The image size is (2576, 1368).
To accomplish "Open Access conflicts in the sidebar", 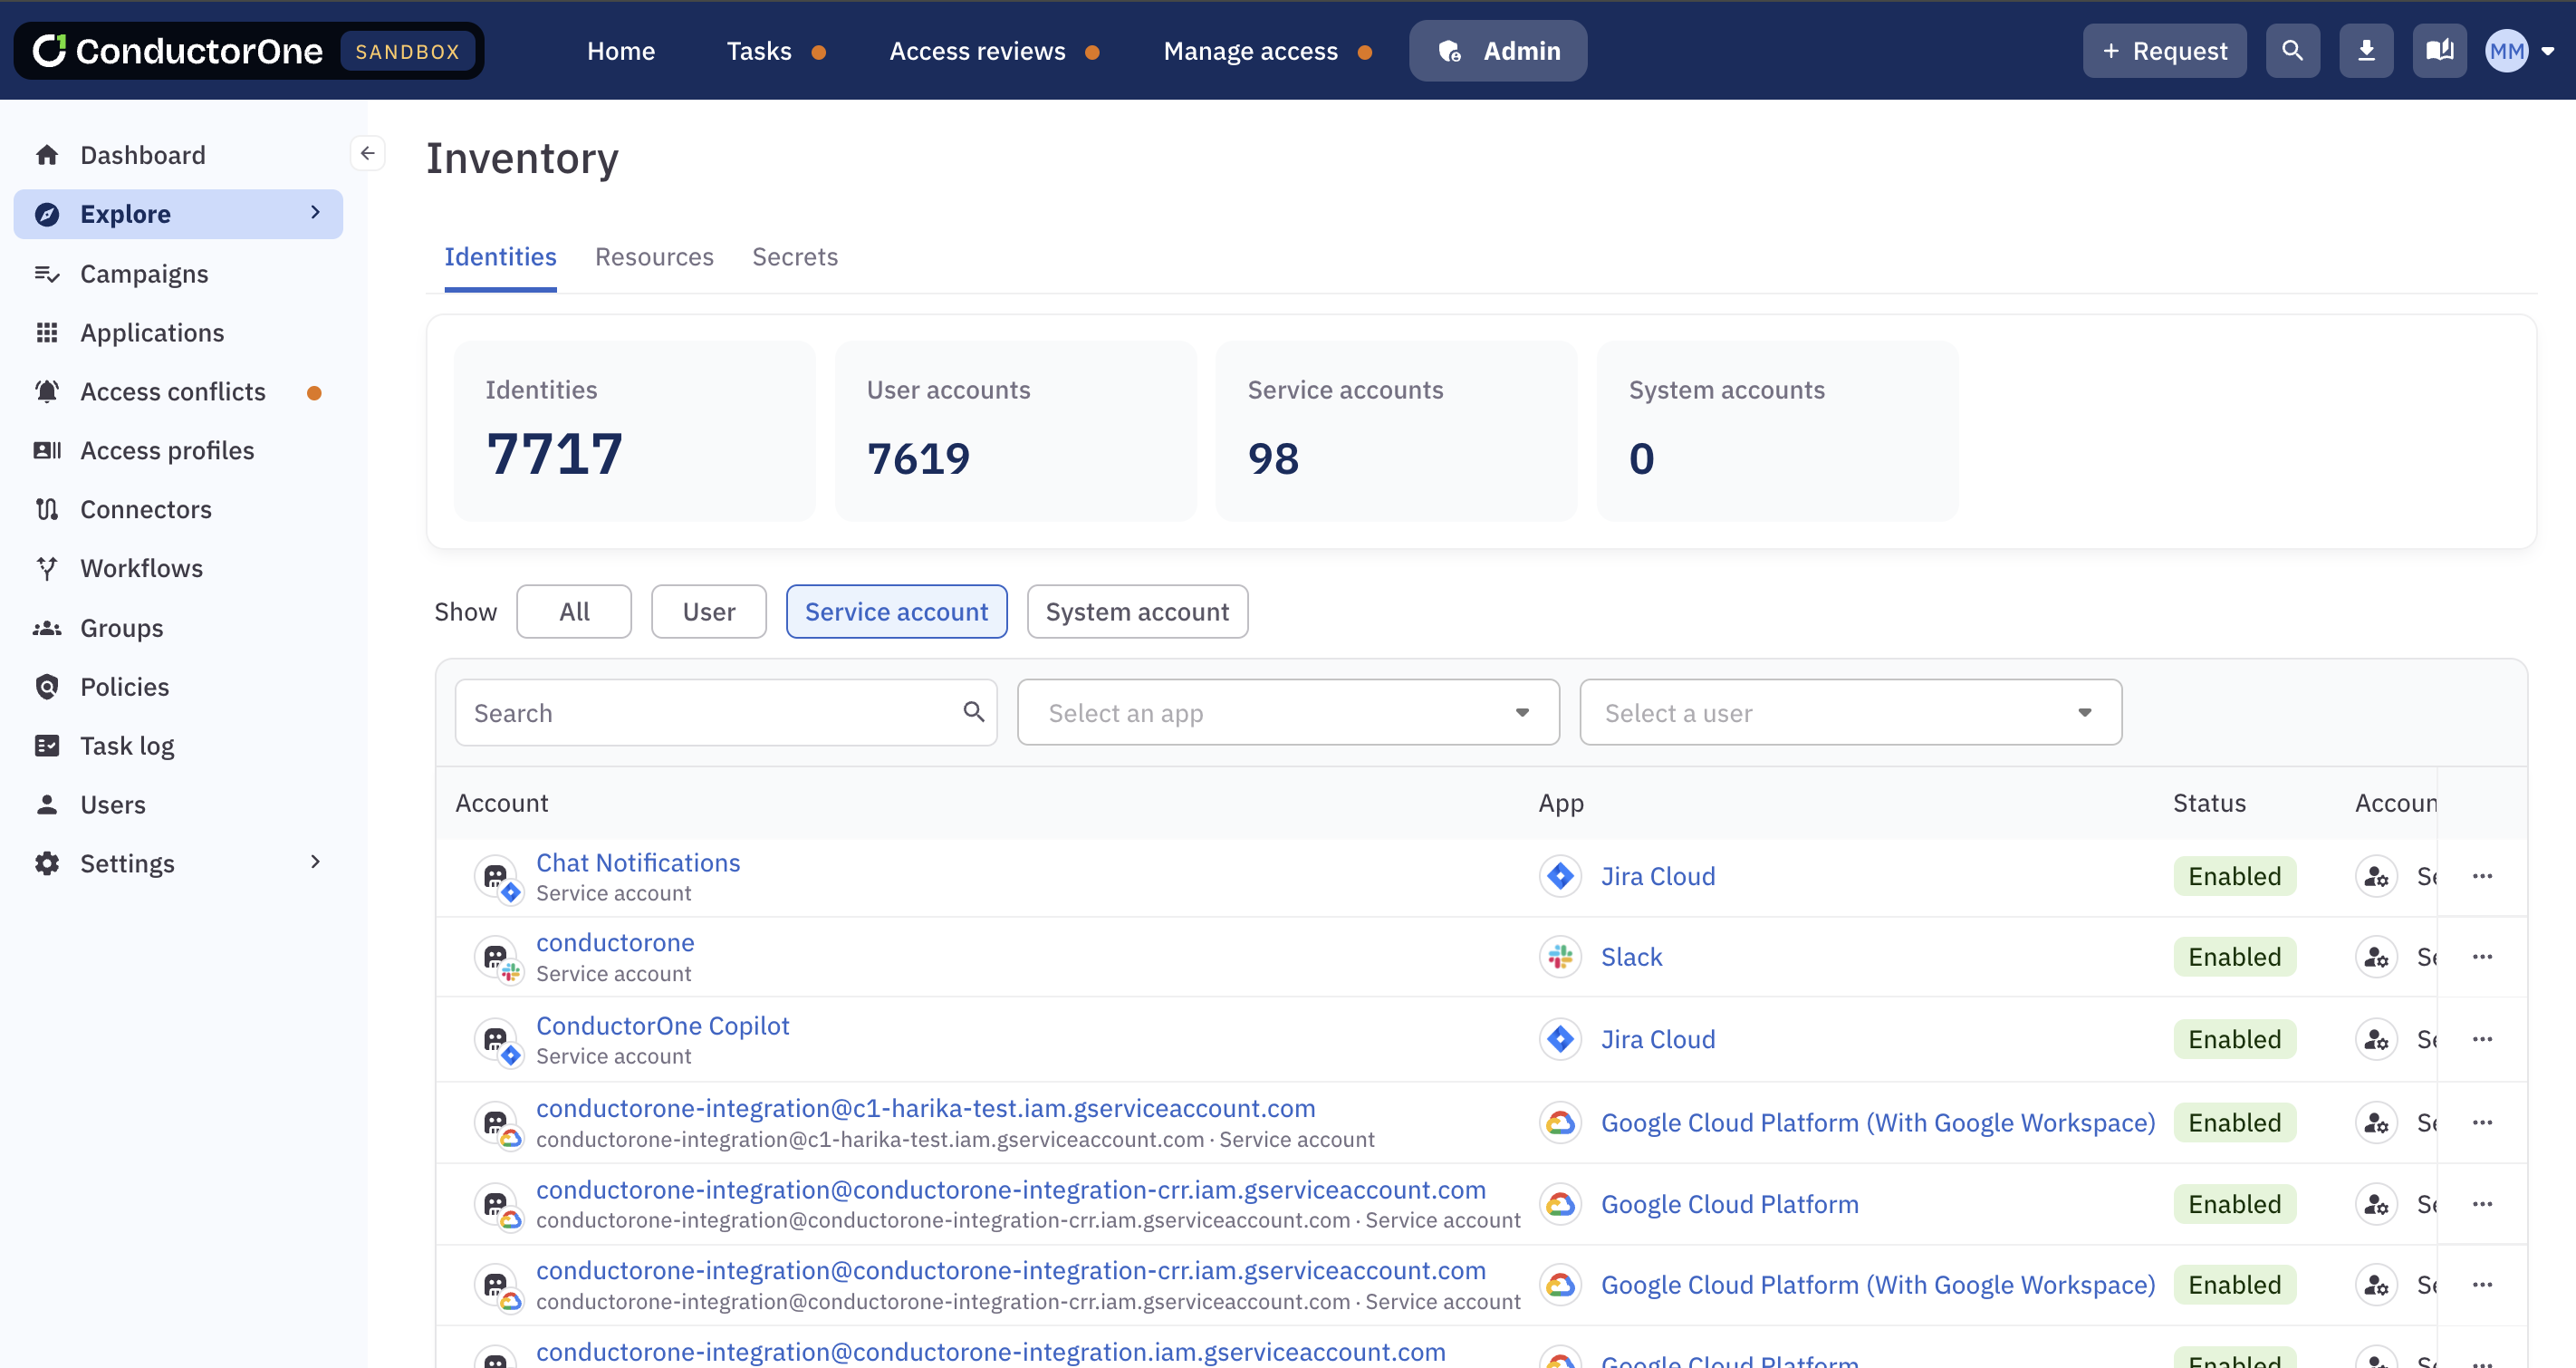I will pyautogui.click(x=172, y=391).
